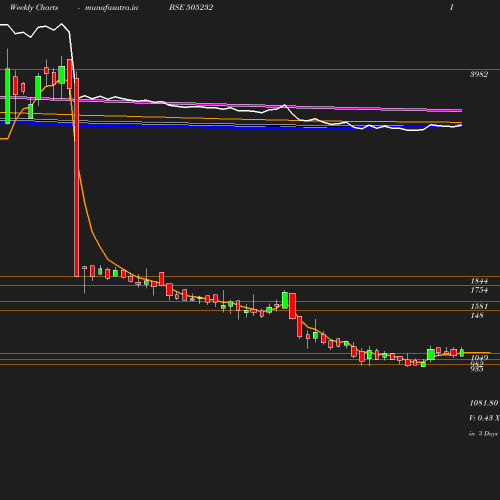
Task: Click the 1081.80 current price value
Action: 484,403
